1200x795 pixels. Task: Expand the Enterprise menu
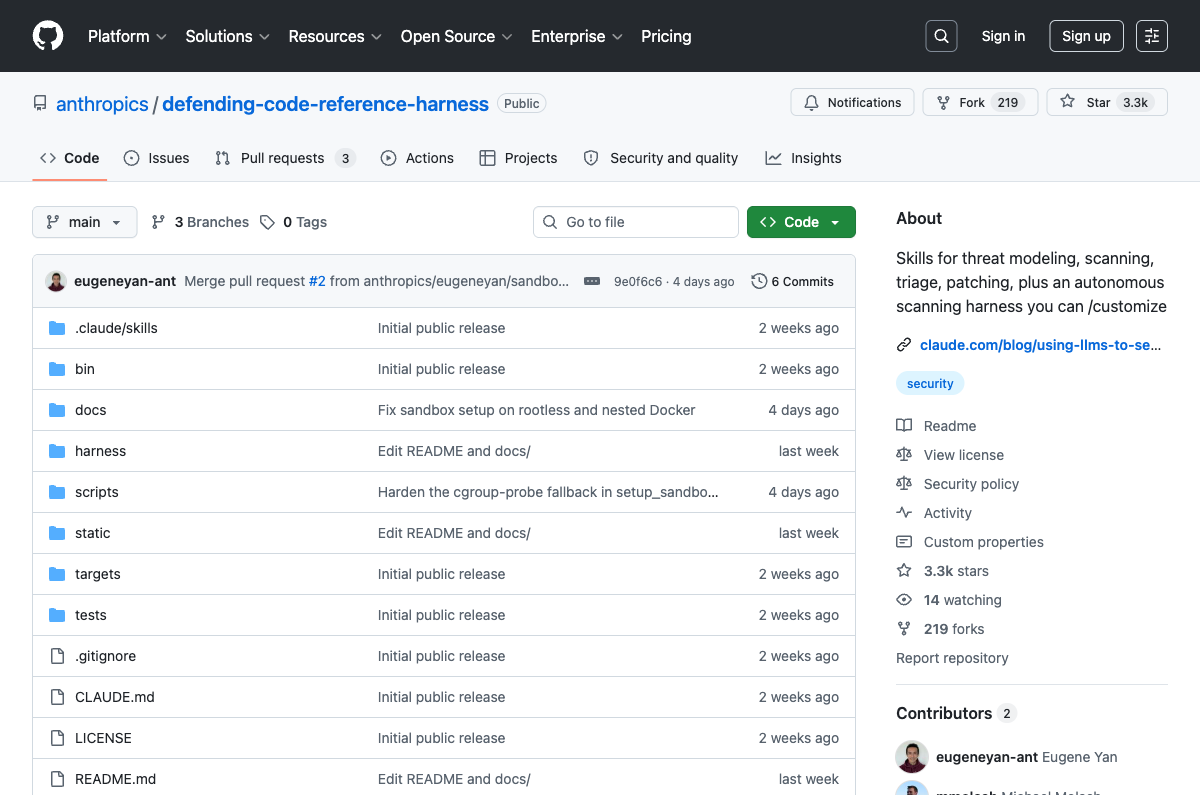pyautogui.click(x=577, y=36)
